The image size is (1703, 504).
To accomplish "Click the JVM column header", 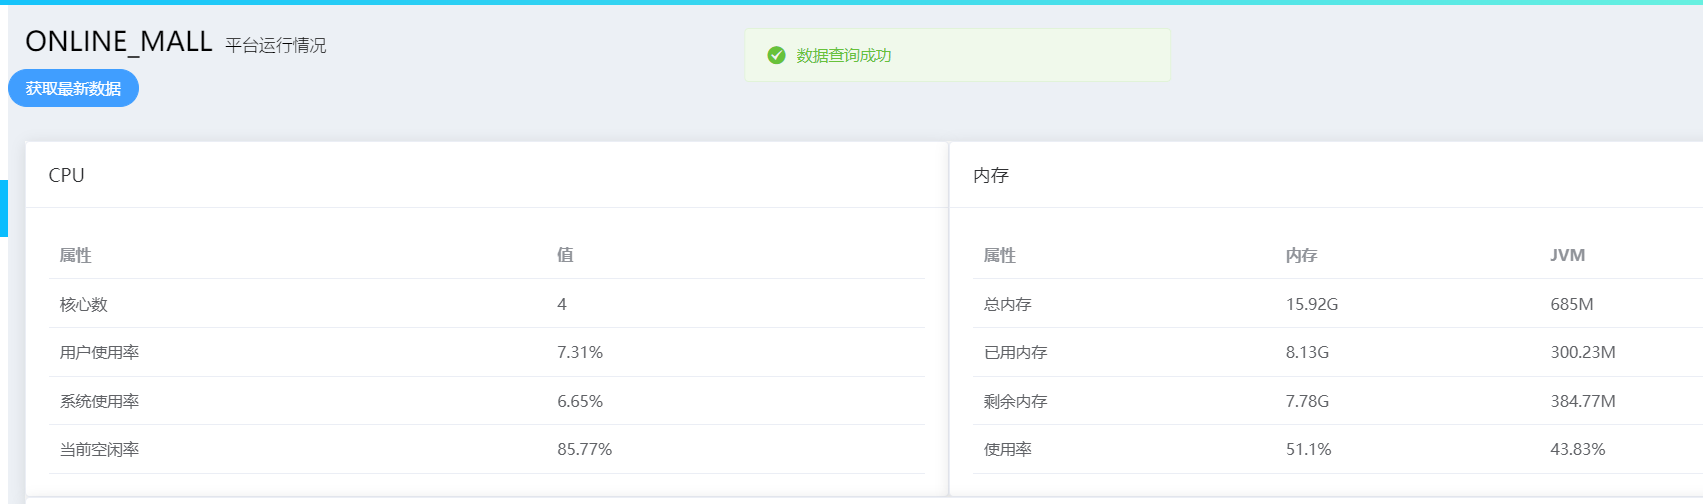I will [1568, 255].
